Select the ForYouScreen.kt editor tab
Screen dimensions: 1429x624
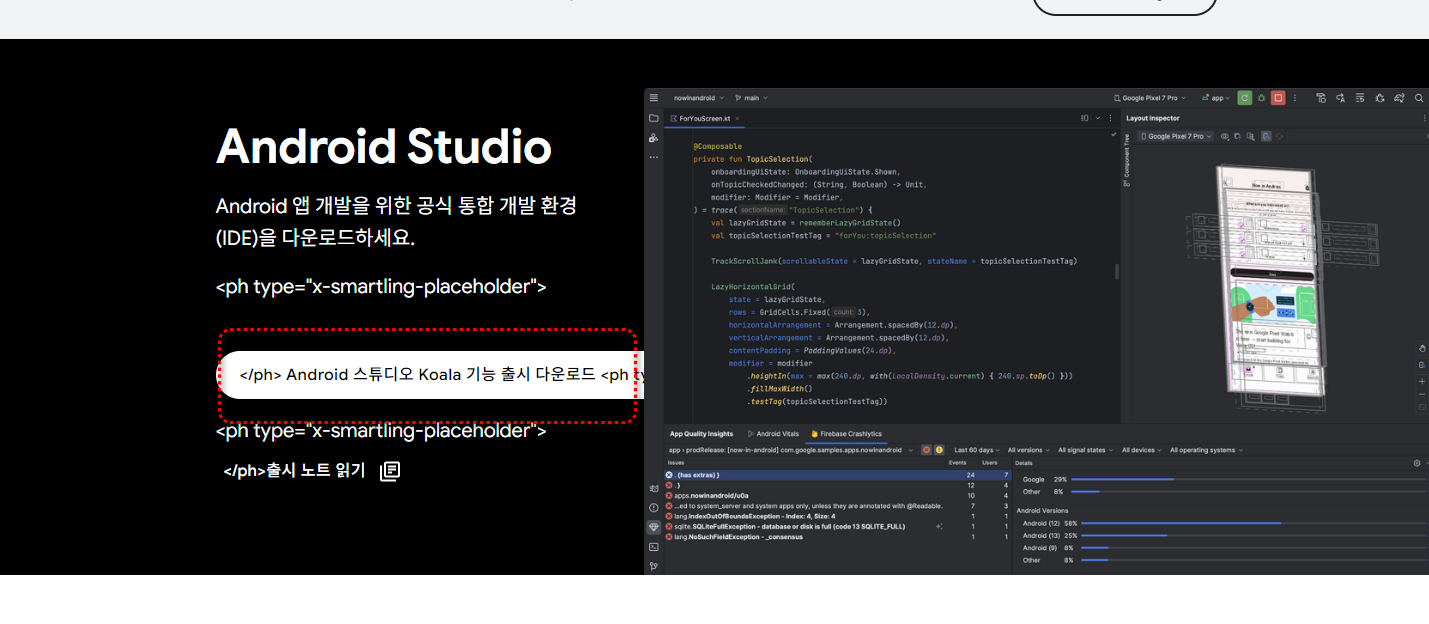pyautogui.click(x=706, y=118)
